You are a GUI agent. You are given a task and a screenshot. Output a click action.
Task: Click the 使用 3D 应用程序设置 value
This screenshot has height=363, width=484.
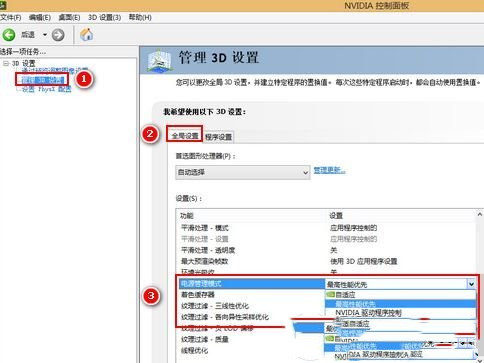tap(364, 261)
